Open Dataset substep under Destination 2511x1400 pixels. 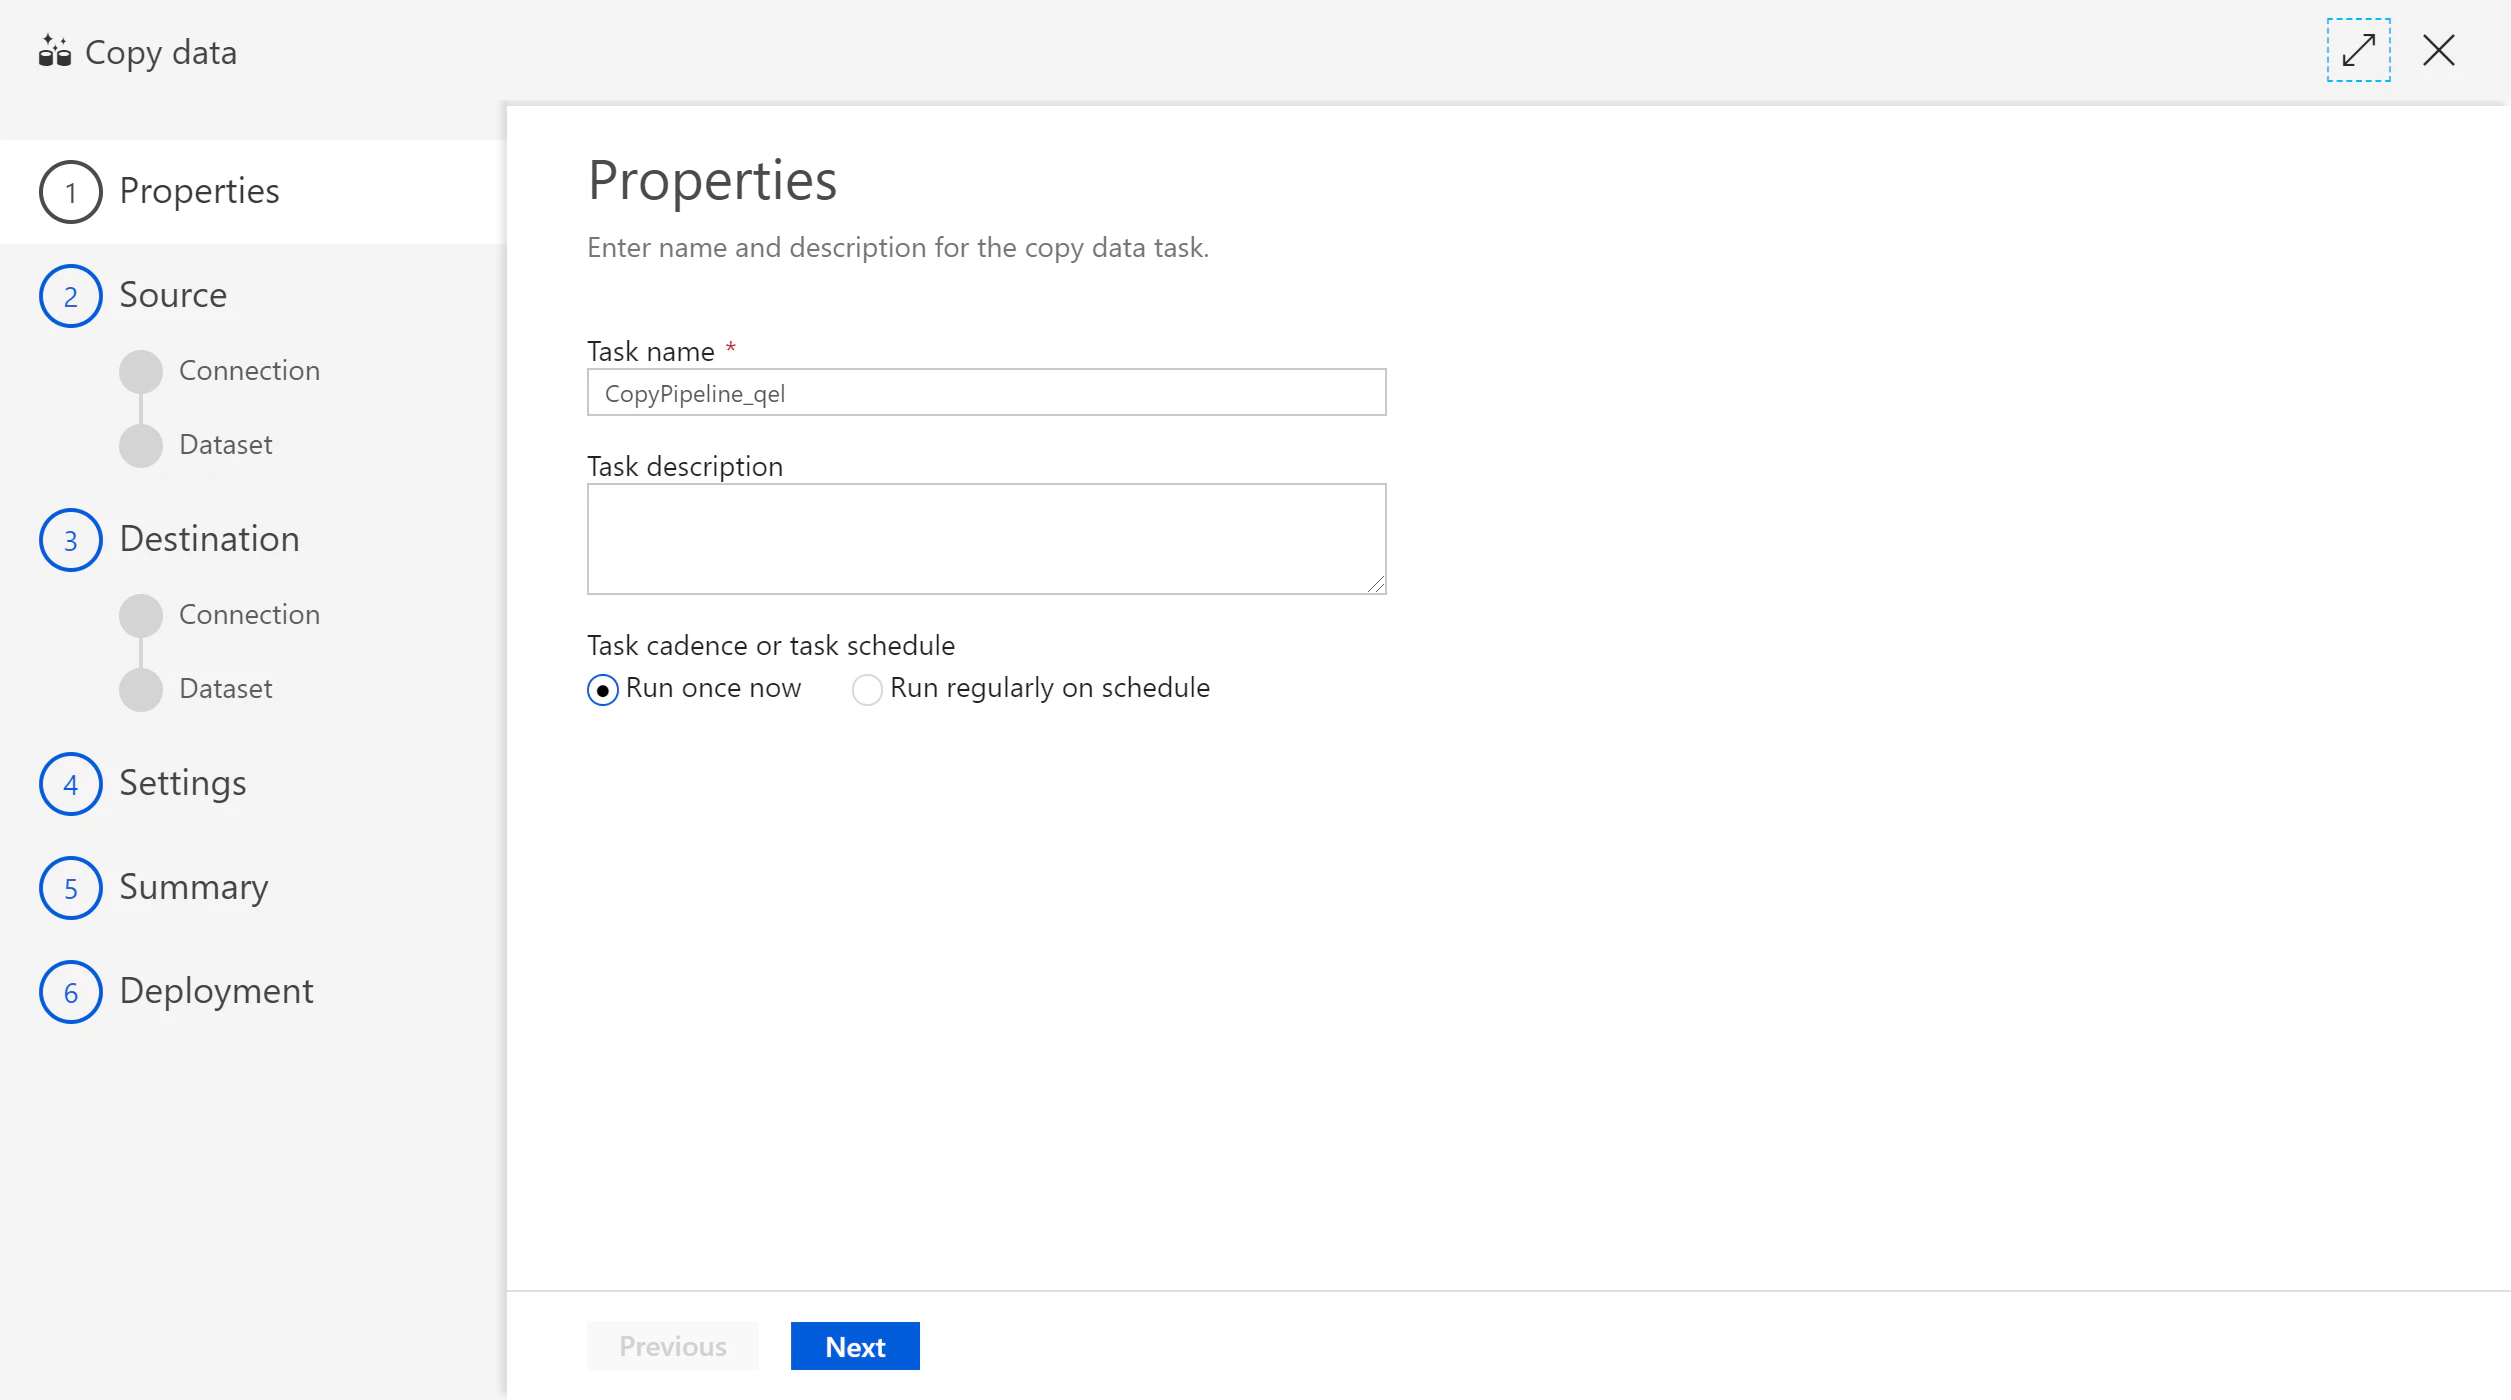(225, 689)
